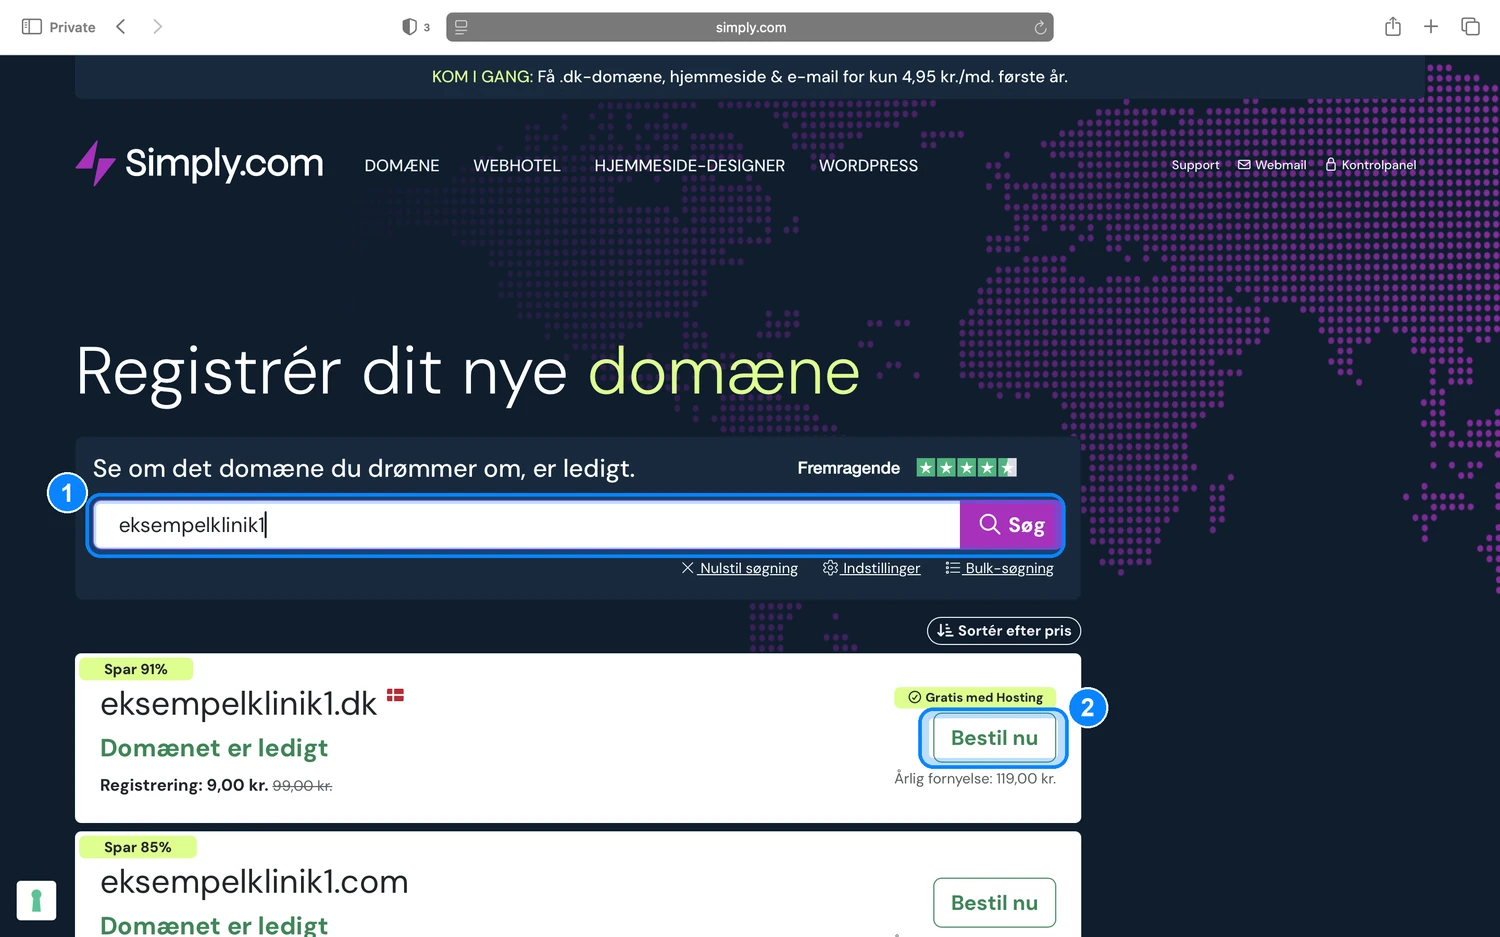Viewport: 1500px width, 937px height.
Task: Click Årlig fornyelse: 119,00 kr. text
Action: click(x=975, y=779)
